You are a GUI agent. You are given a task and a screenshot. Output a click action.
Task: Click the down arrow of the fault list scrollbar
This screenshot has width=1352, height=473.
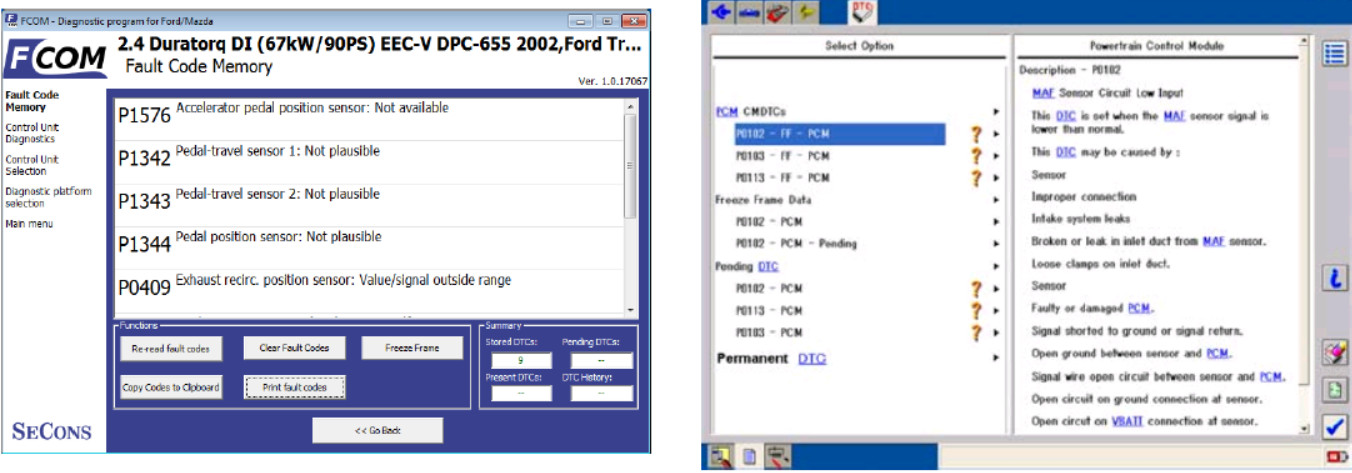[630, 311]
